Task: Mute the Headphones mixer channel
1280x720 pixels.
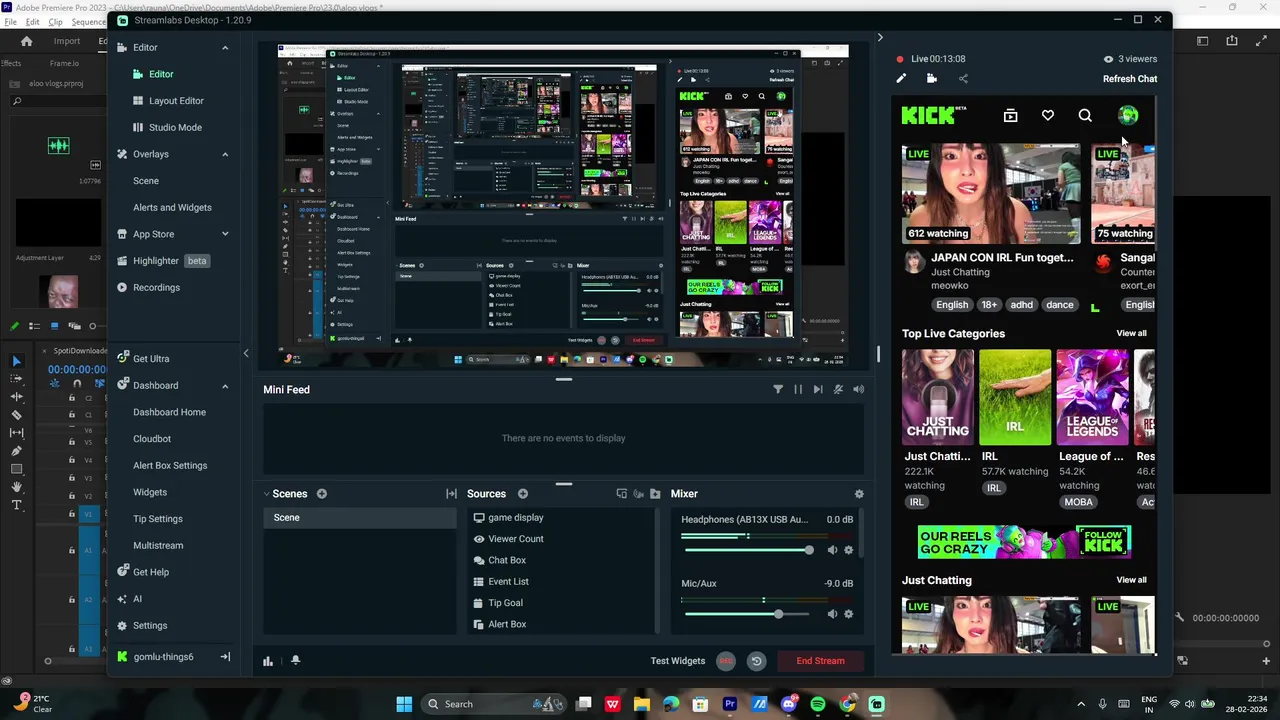Action: click(832, 550)
